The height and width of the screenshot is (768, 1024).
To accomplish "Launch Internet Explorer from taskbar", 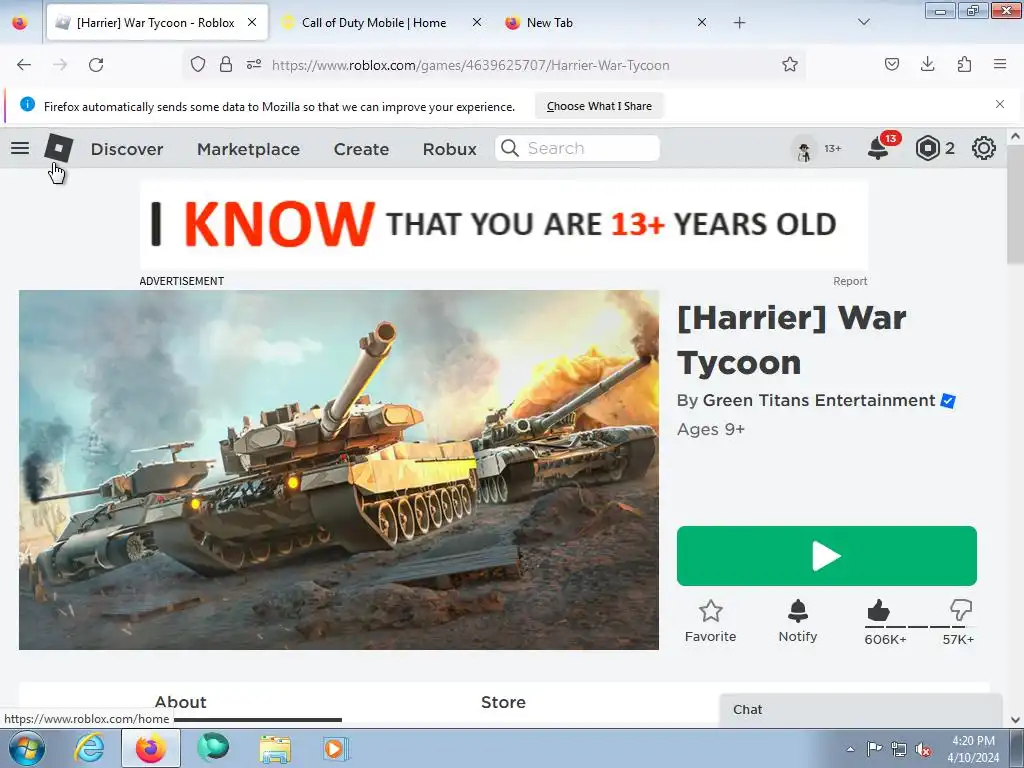I will point(89,748).
